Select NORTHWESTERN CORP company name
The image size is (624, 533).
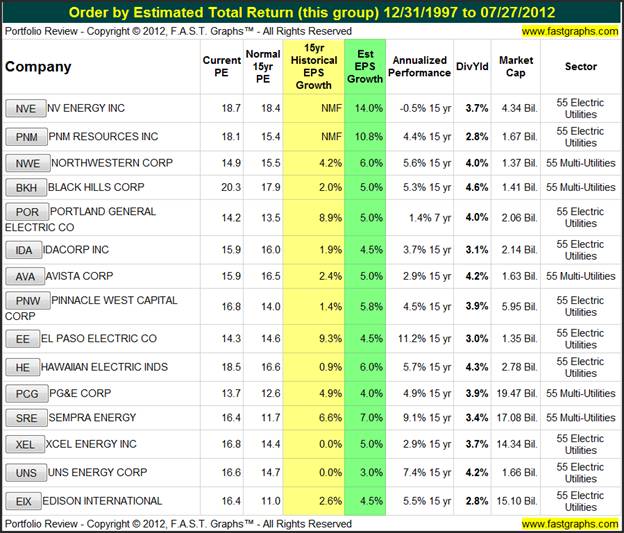point(112,163)
